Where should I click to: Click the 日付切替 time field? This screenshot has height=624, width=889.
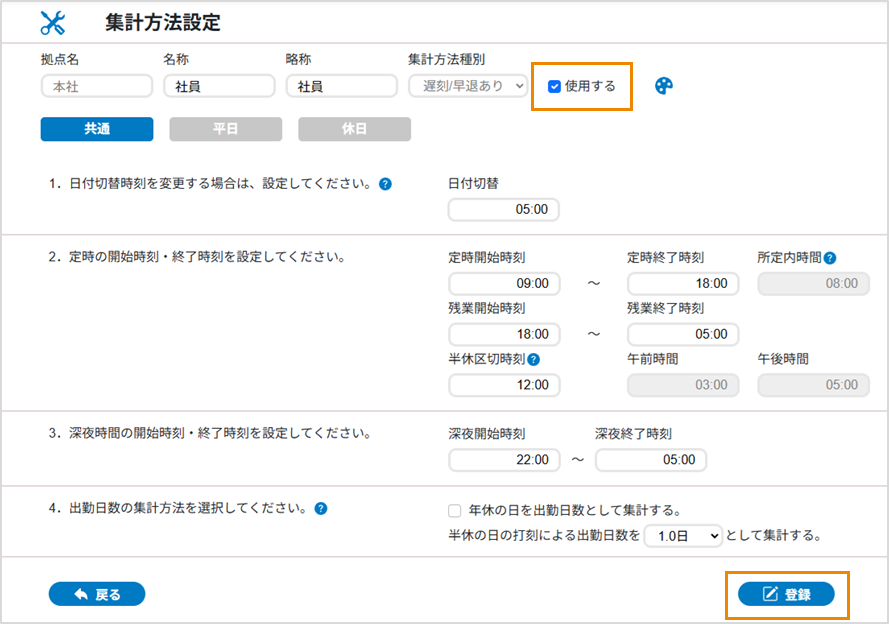[x=504, y=210]
